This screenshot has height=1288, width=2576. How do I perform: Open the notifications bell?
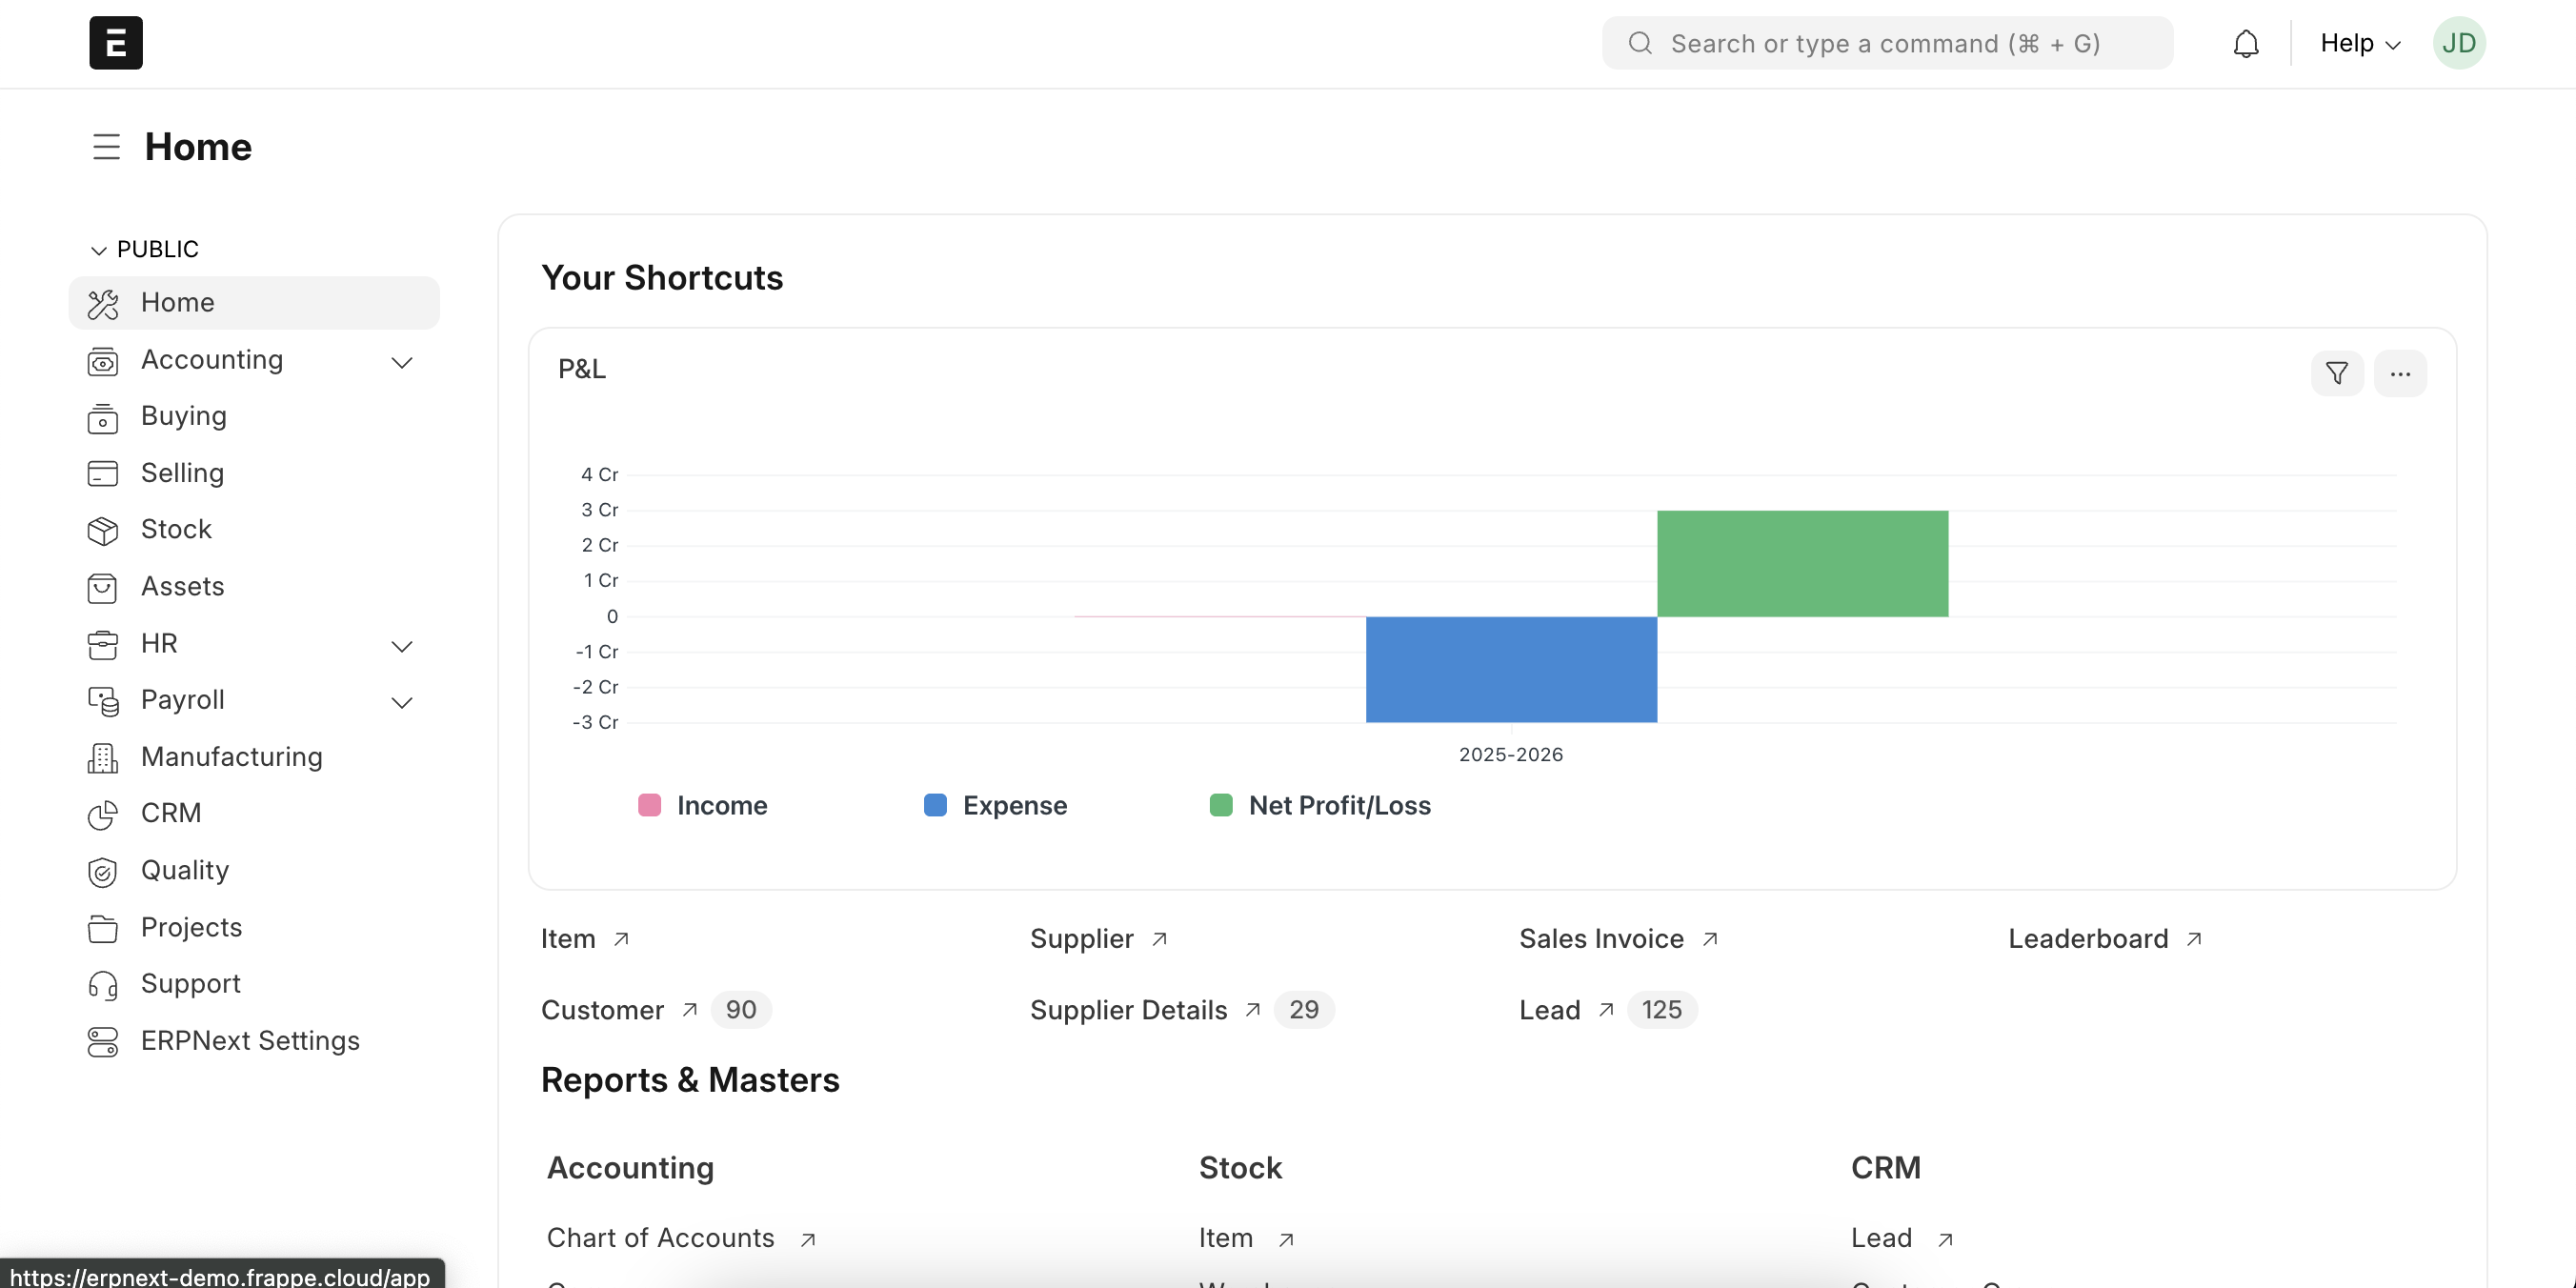[2246, 44]
